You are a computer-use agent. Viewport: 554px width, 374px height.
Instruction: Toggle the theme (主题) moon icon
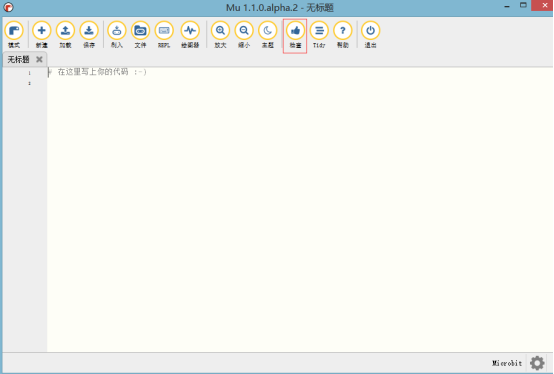tap(267, 34)
